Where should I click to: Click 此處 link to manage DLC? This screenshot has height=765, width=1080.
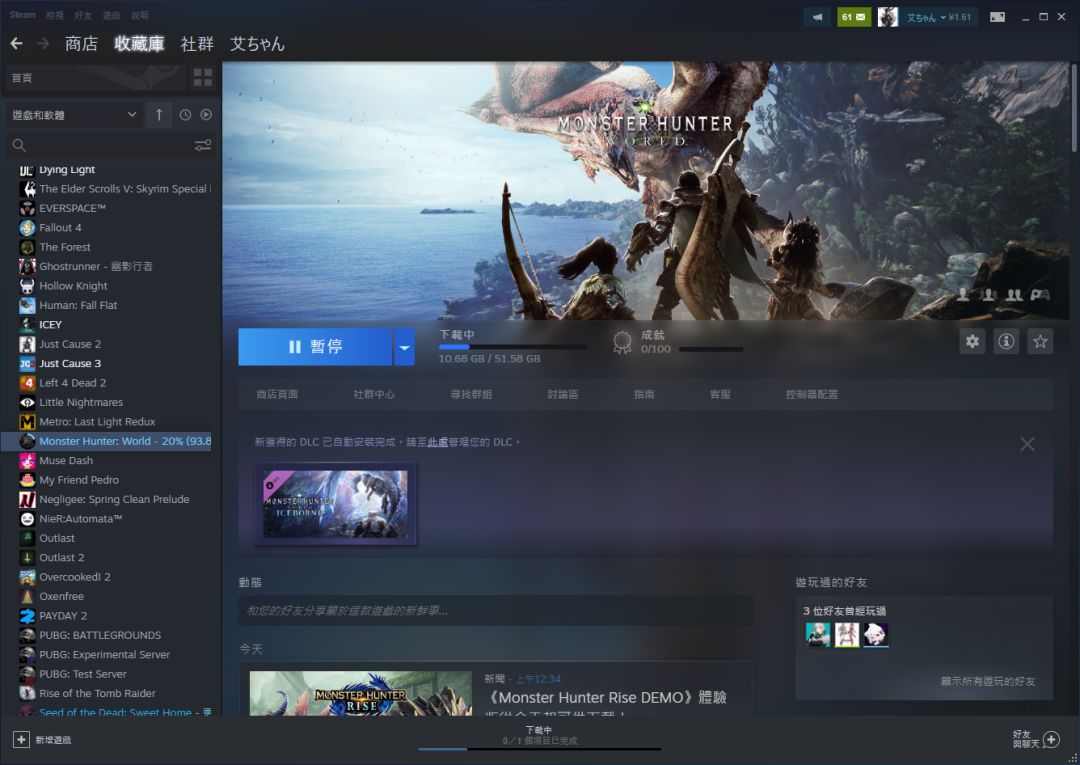(437, 442)
